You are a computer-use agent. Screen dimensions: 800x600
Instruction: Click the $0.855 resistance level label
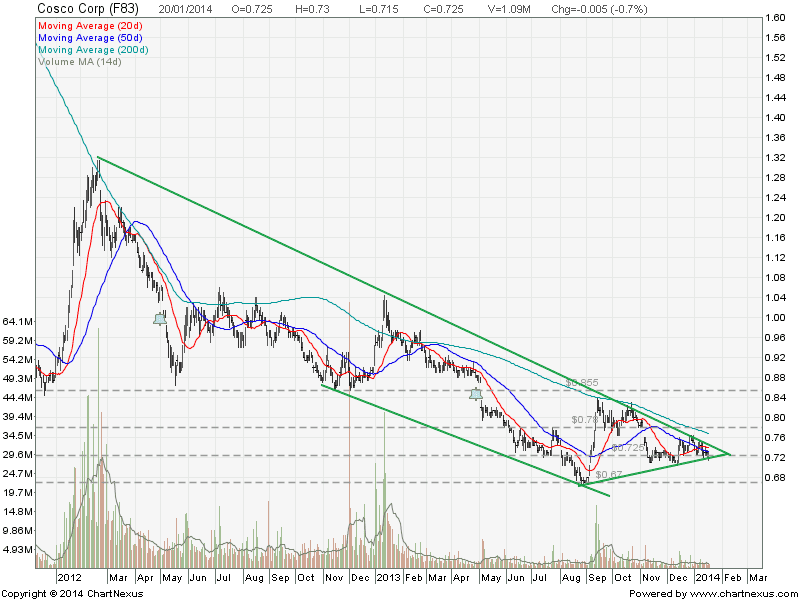click(582, 383)
